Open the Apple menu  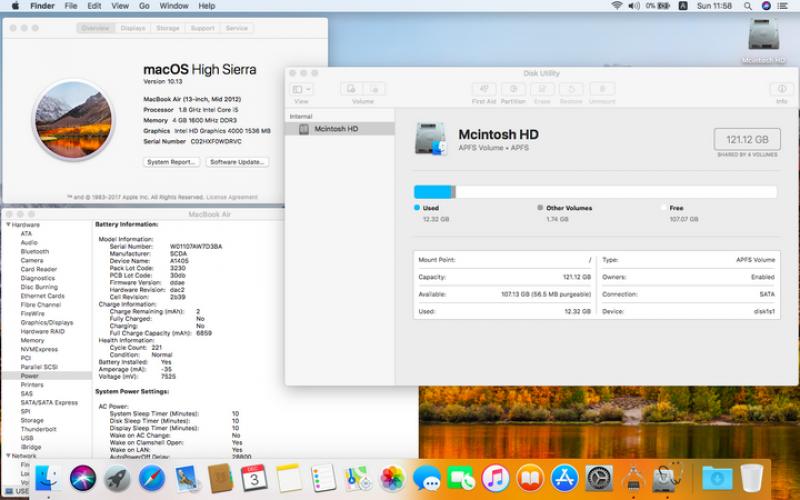15,6
